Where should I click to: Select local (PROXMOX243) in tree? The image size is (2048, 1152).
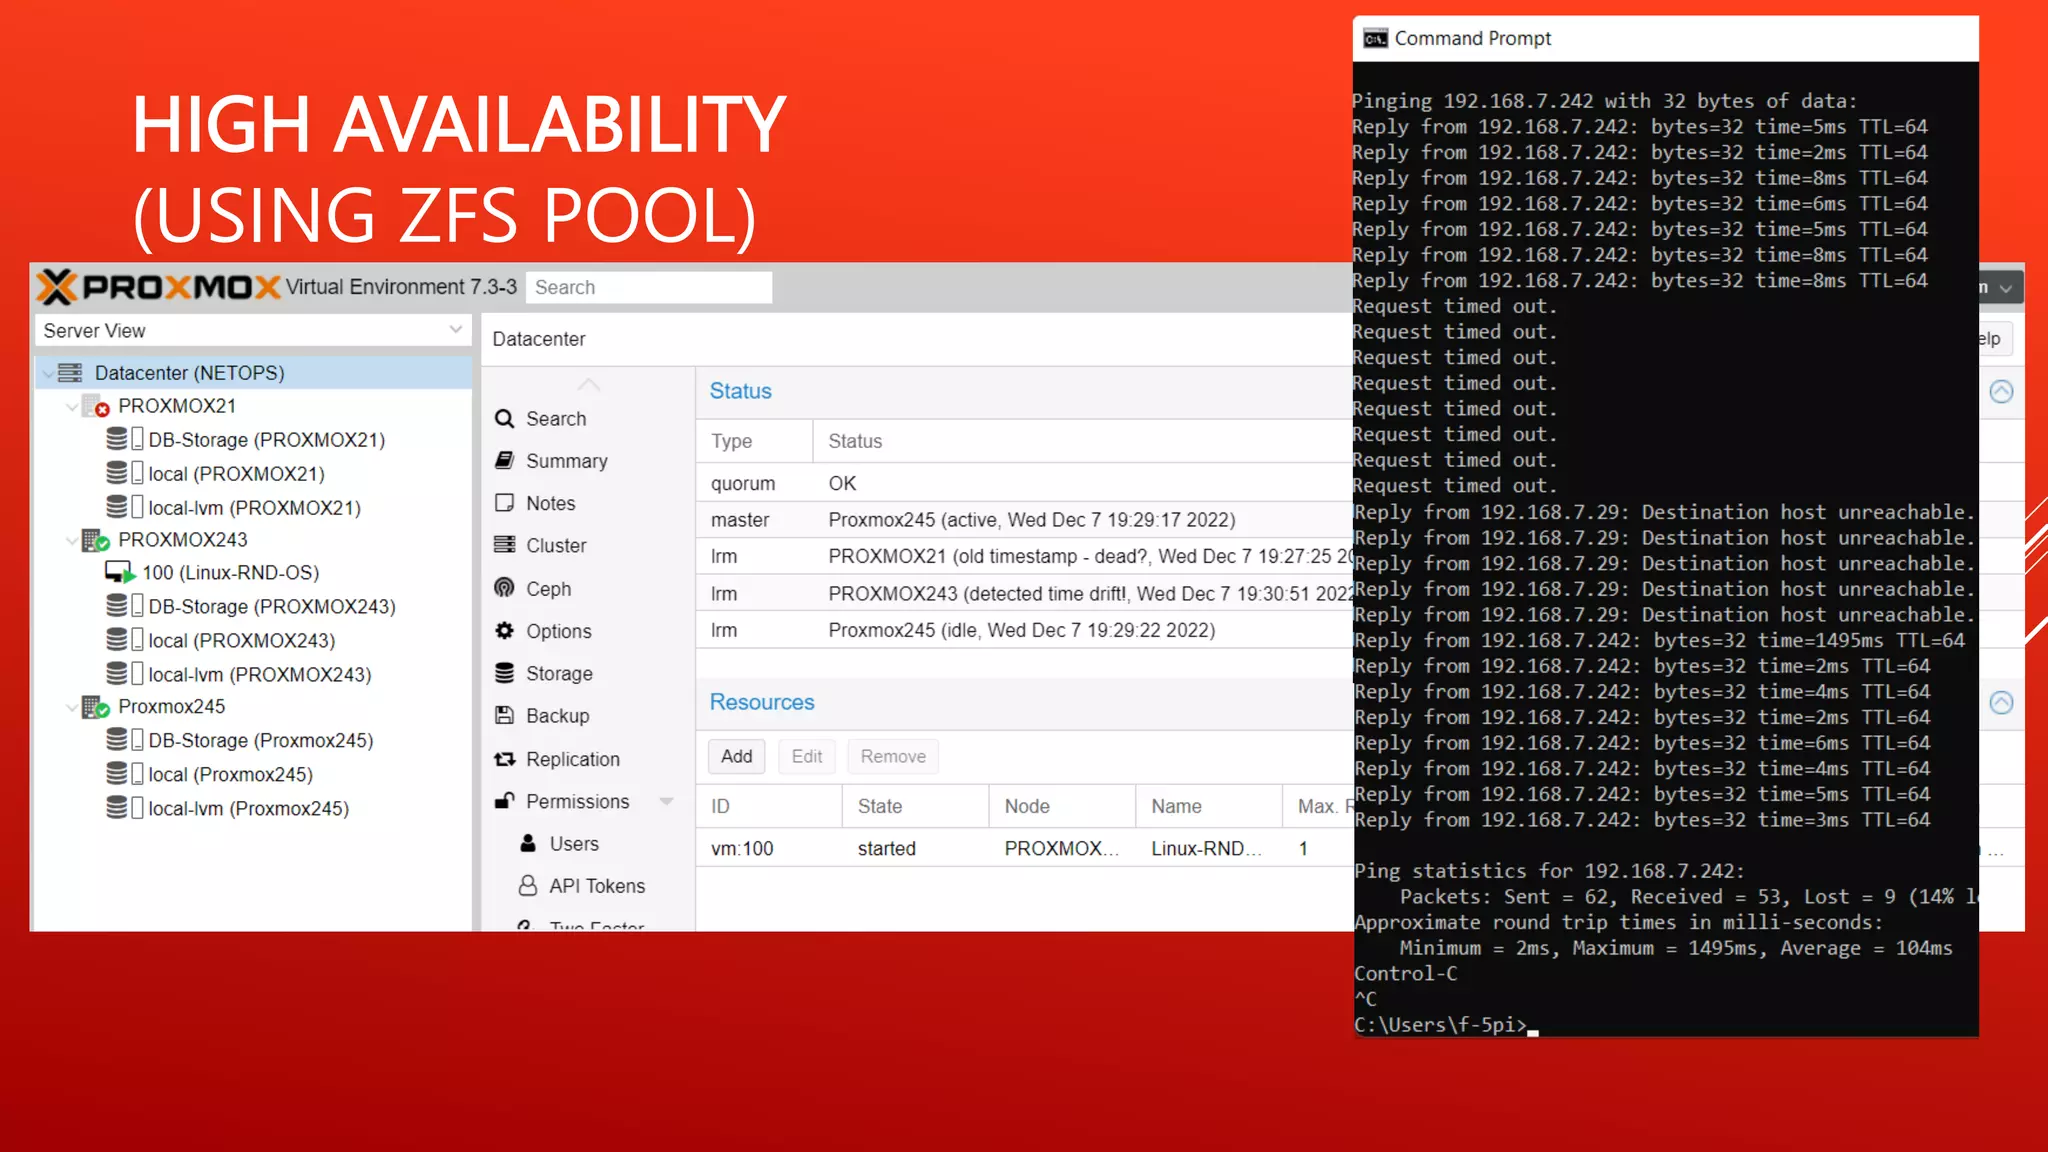point(241,640)
